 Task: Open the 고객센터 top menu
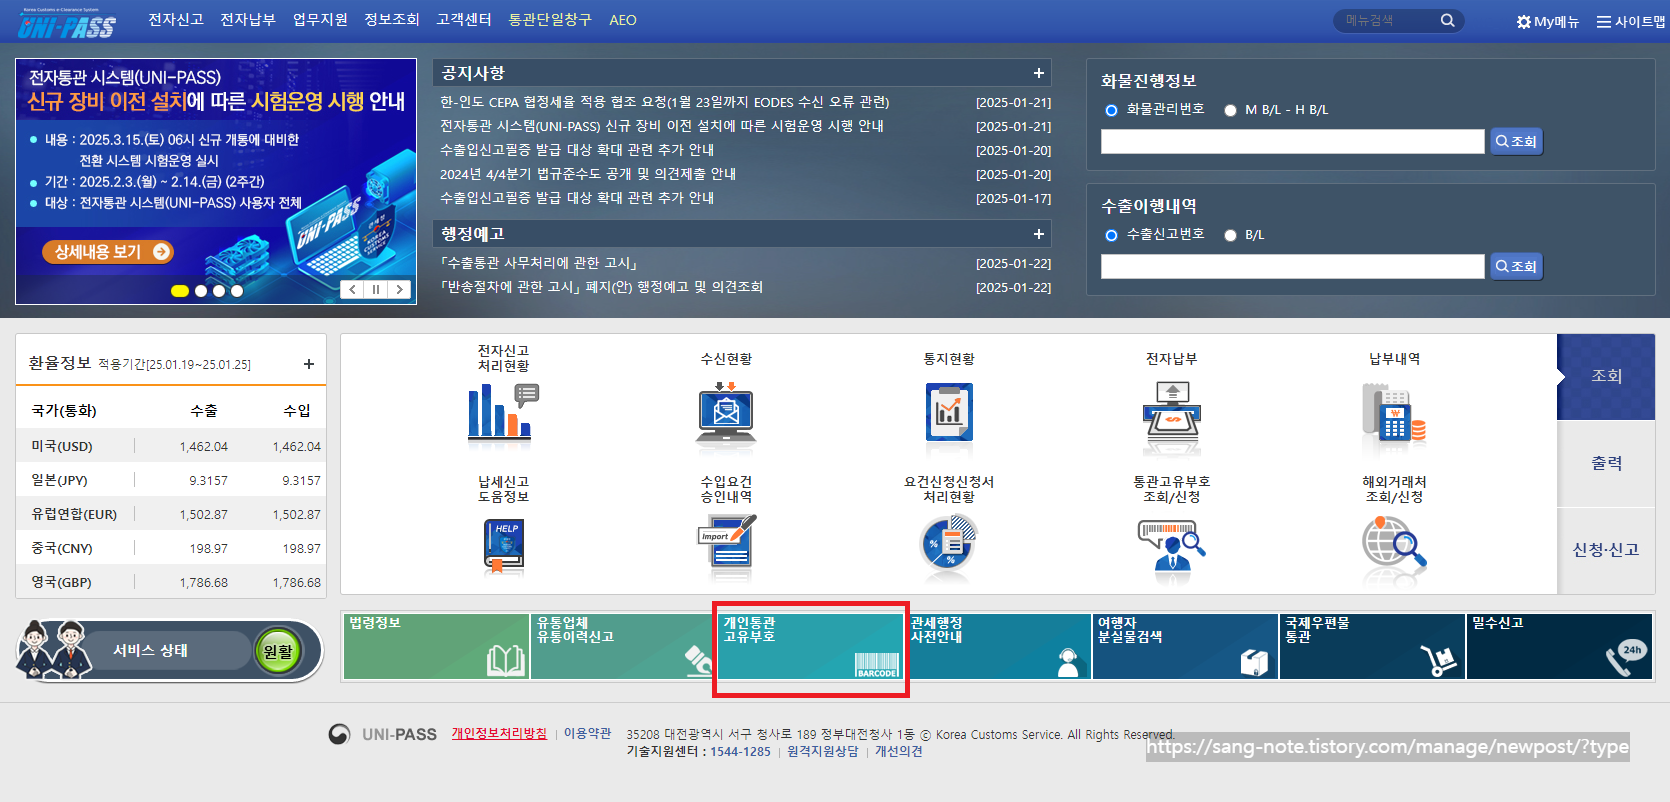464,20
